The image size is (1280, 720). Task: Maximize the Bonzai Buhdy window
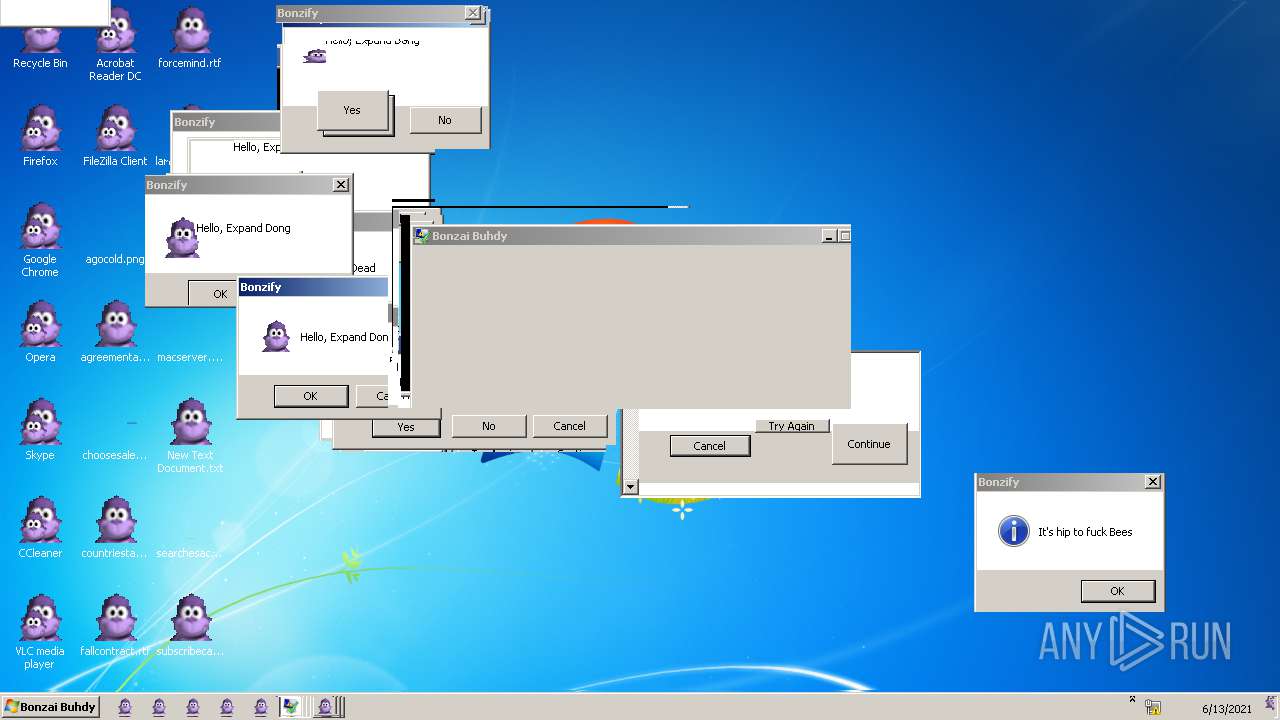point(844,236)
